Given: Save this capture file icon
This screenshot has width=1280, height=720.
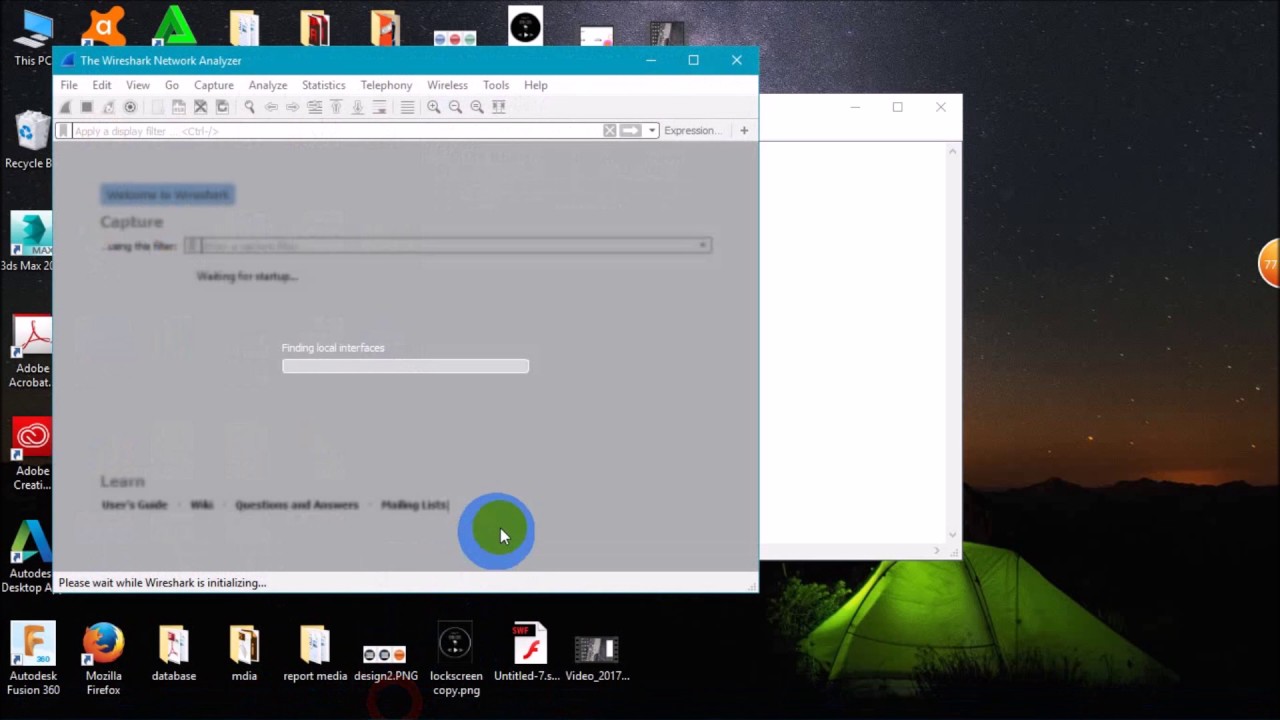Looking at the screenshot, I should point(179,107).
